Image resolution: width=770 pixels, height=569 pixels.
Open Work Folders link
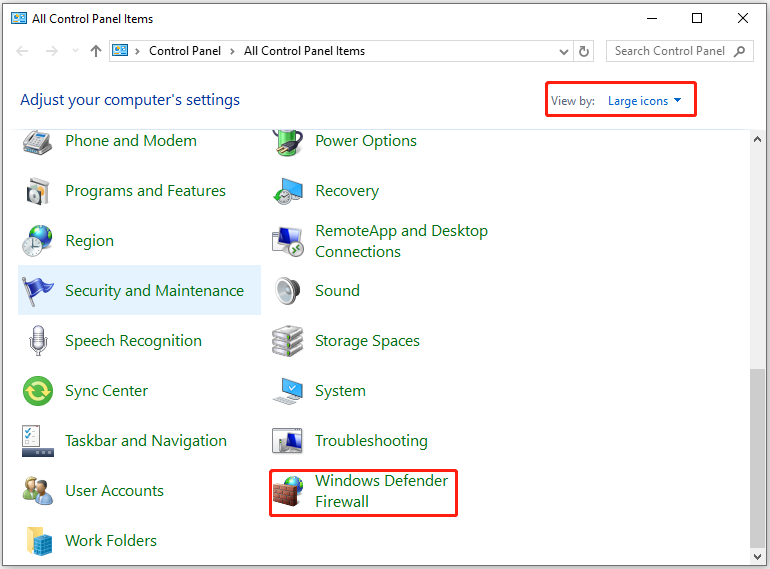[x=111, y=541]
